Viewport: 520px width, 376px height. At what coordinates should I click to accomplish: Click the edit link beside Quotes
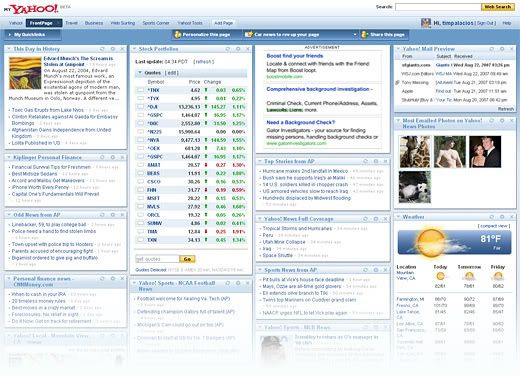172,73
